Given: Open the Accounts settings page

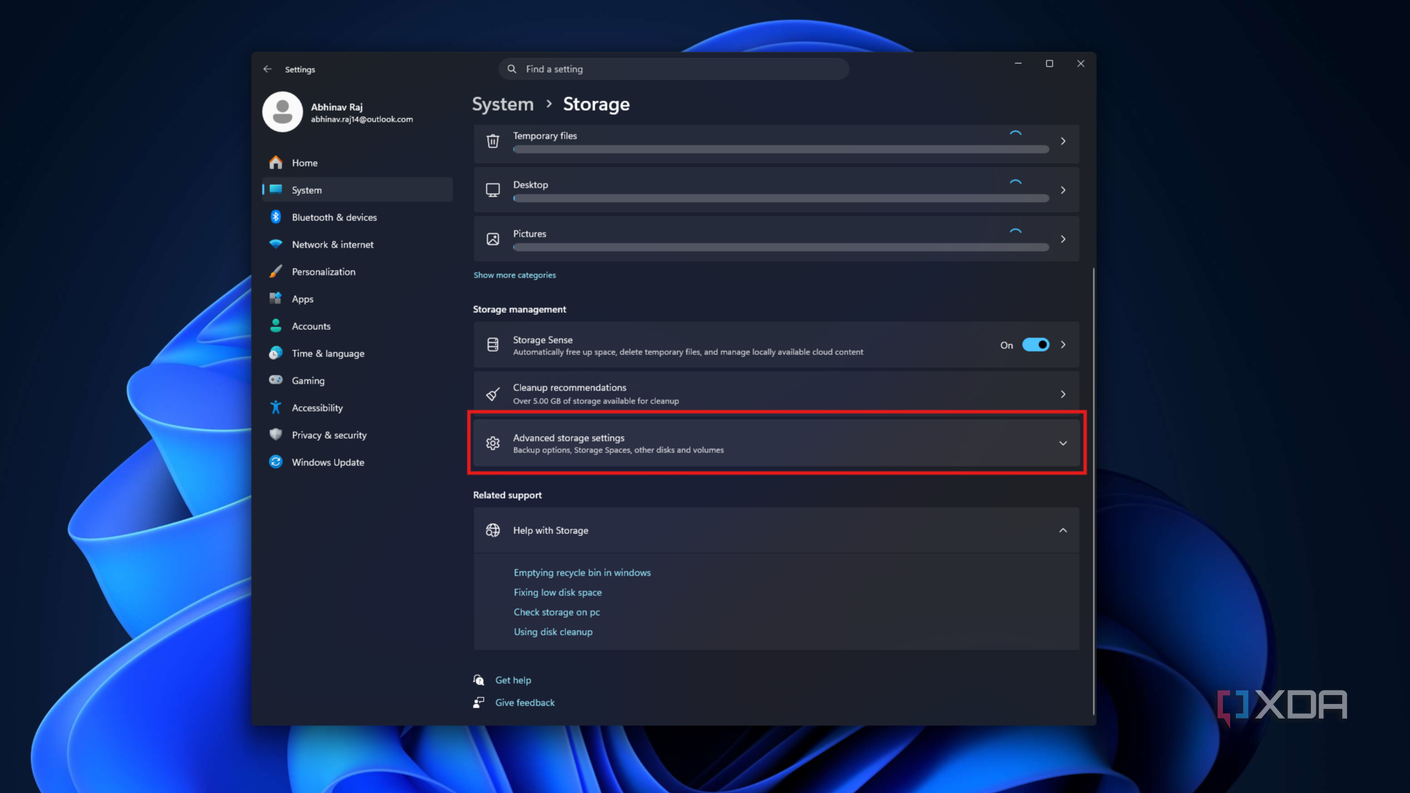Looking at the screenshot, I should tap(357, 326).
